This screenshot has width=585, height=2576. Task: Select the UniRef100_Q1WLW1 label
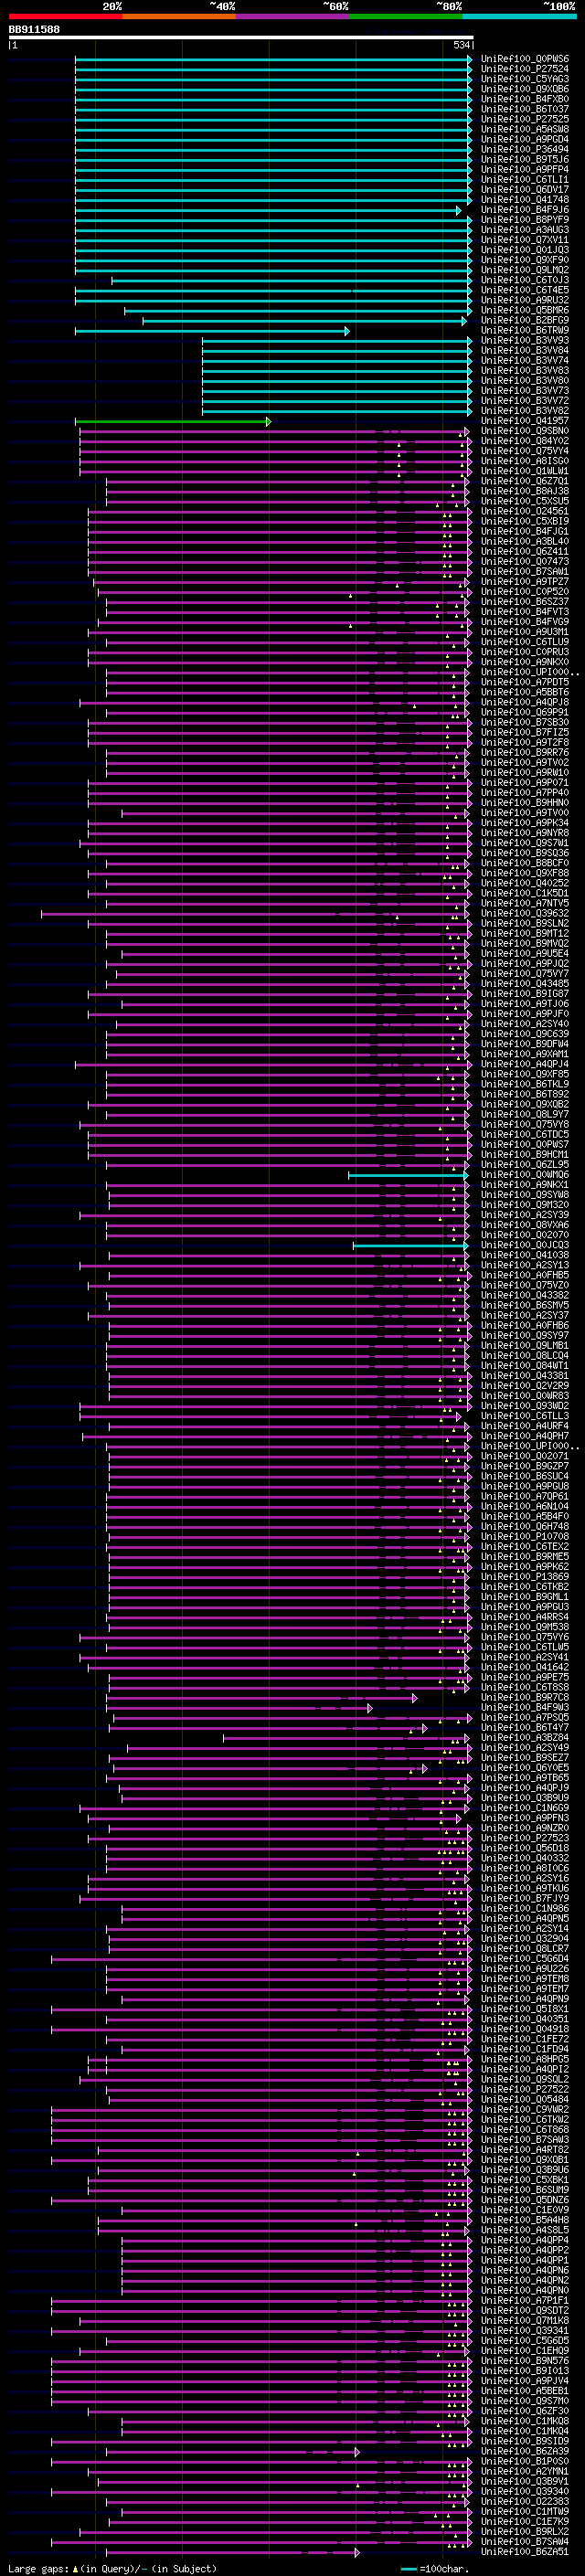coord(524,471)
